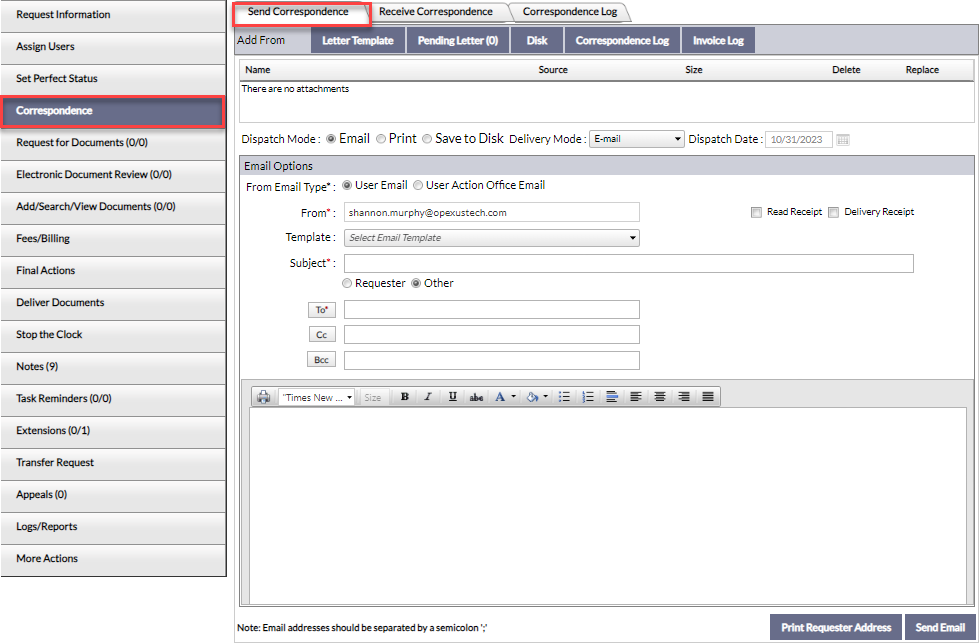Toggle bold formatting in the editor
The height and width of the screenshot is (643, 979).
404,397
